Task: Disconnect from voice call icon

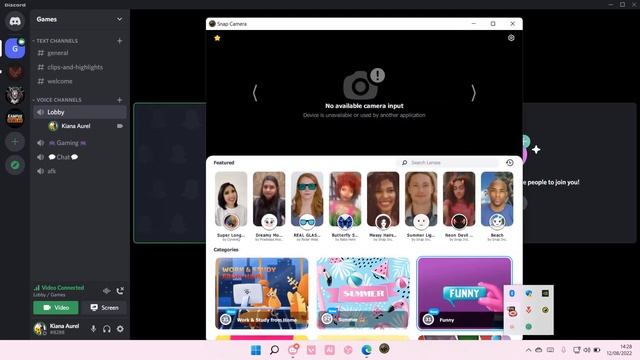Action: coord(120,291)
